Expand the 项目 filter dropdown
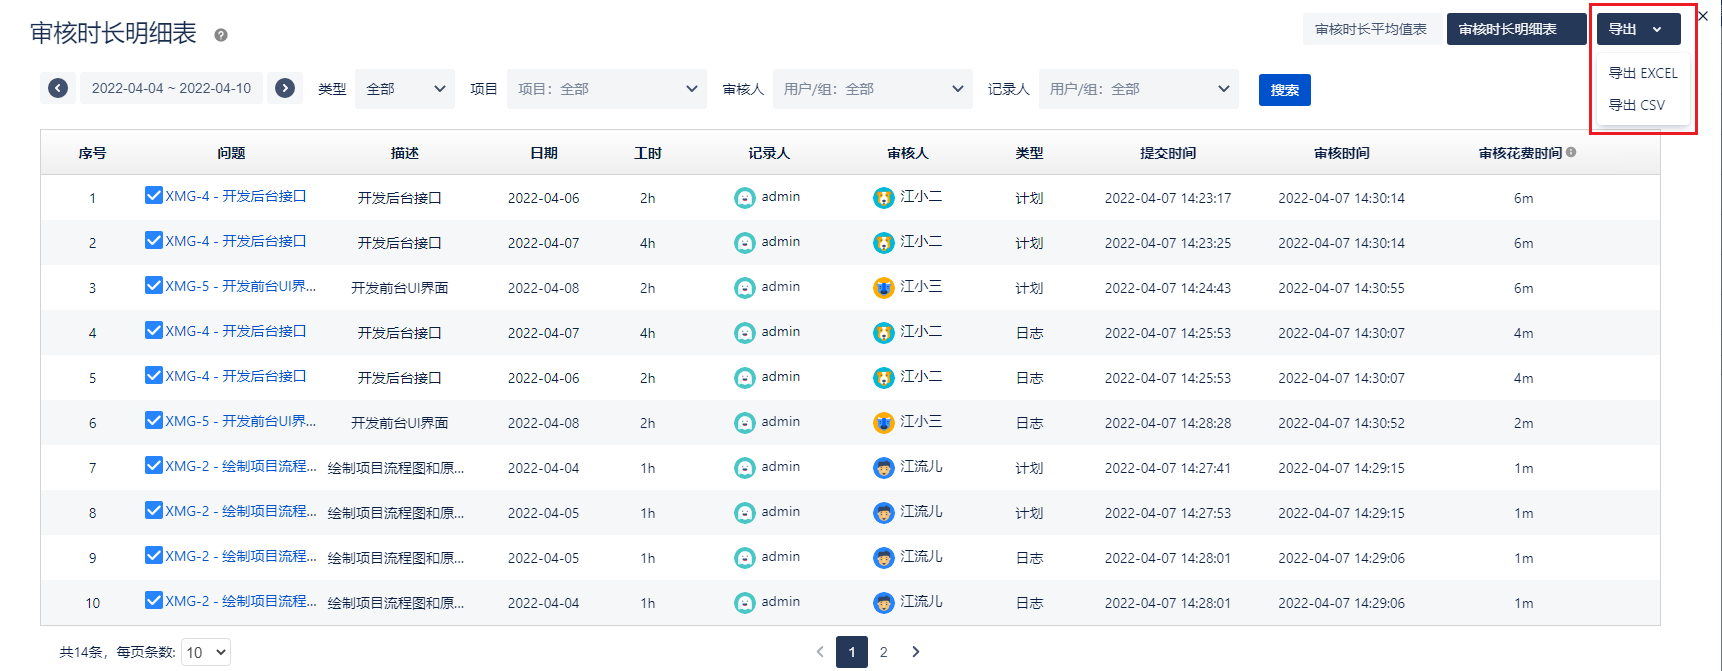The image size is (1722, 671). pyautogui.click(x=607, y=89)
